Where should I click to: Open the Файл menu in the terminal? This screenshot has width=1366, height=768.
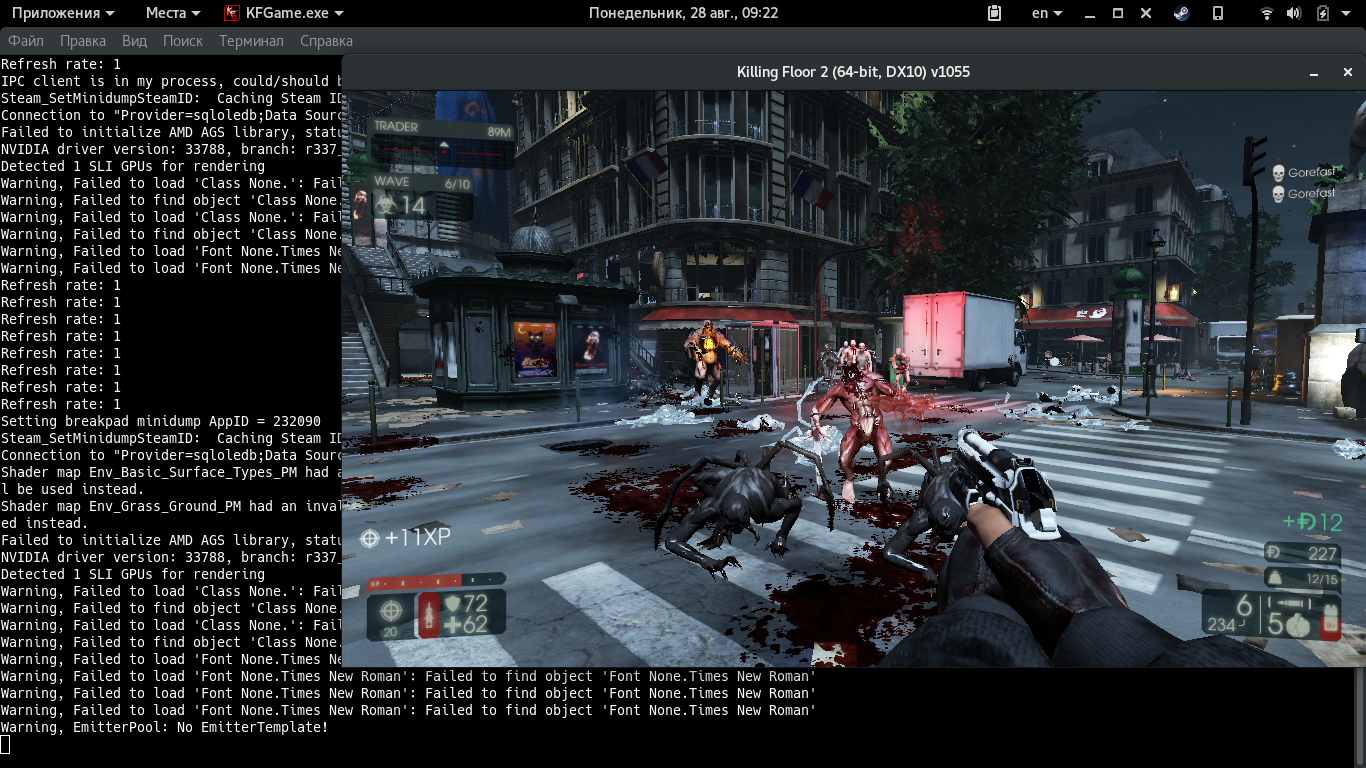[x=26, y=41]
